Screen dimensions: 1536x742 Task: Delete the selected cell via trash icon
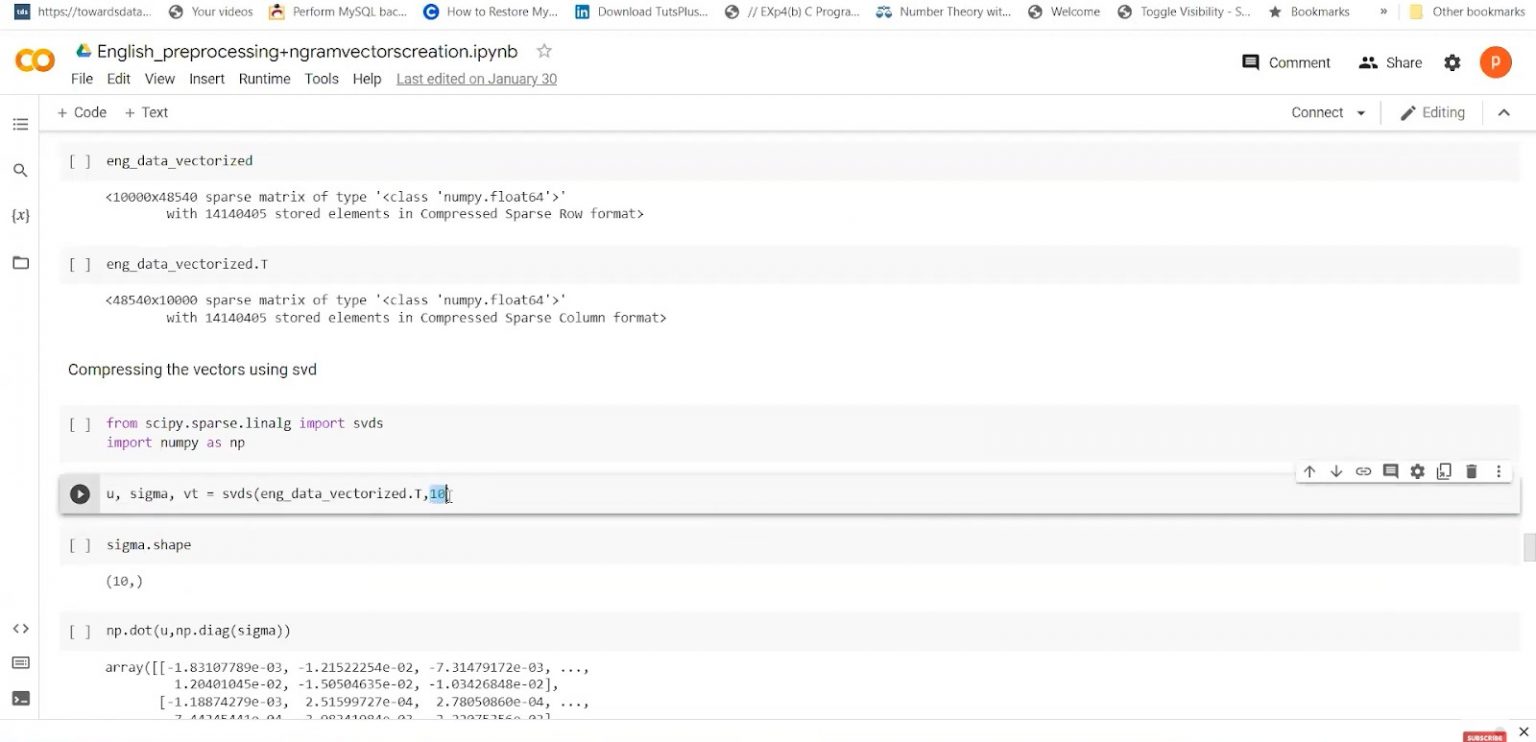(x=1470, y=471)
